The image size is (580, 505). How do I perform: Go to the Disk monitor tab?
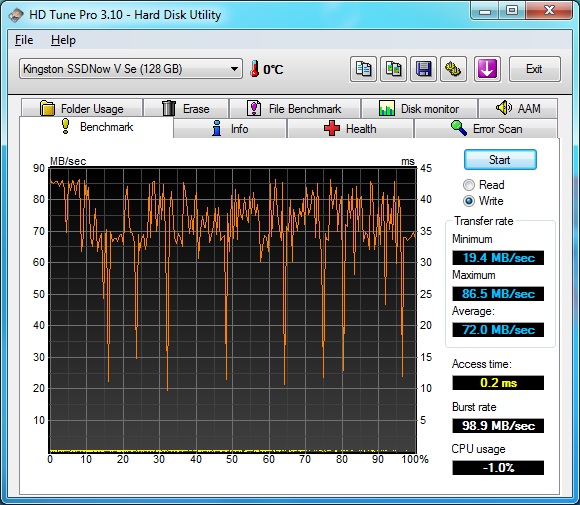click(x=419, y=108)
